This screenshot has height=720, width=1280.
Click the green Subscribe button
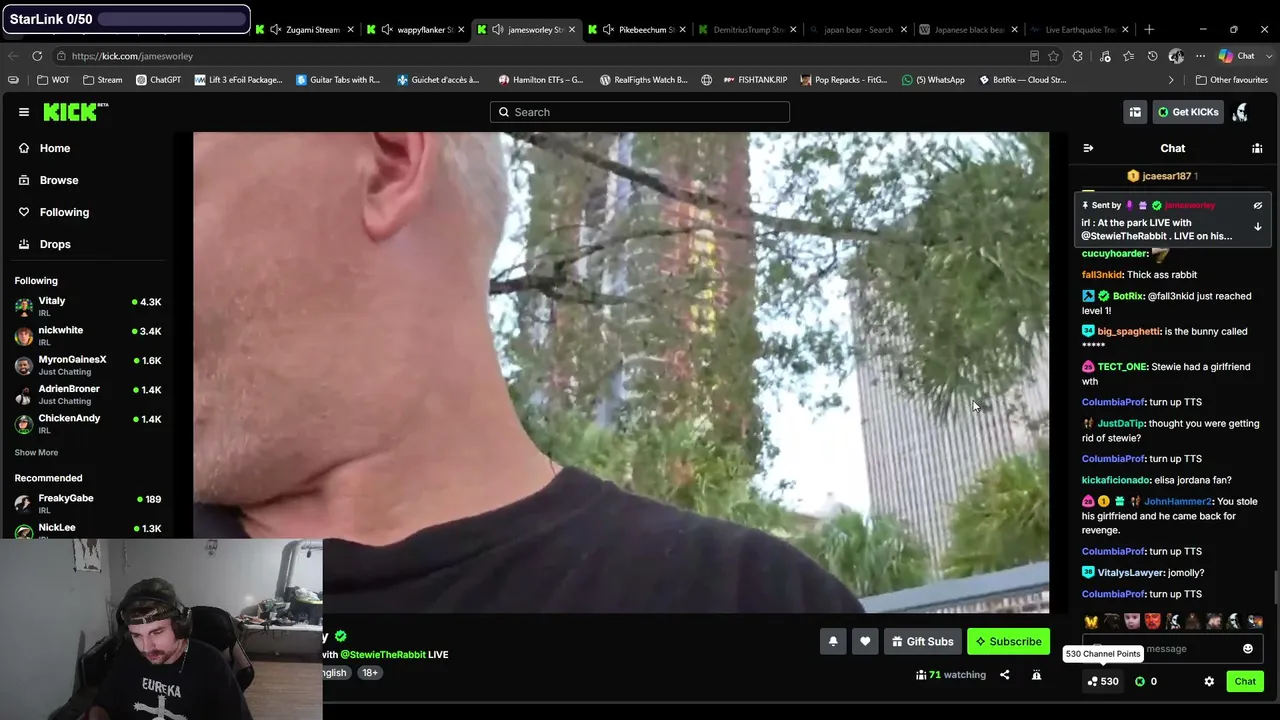click(x=1008, y=642)
